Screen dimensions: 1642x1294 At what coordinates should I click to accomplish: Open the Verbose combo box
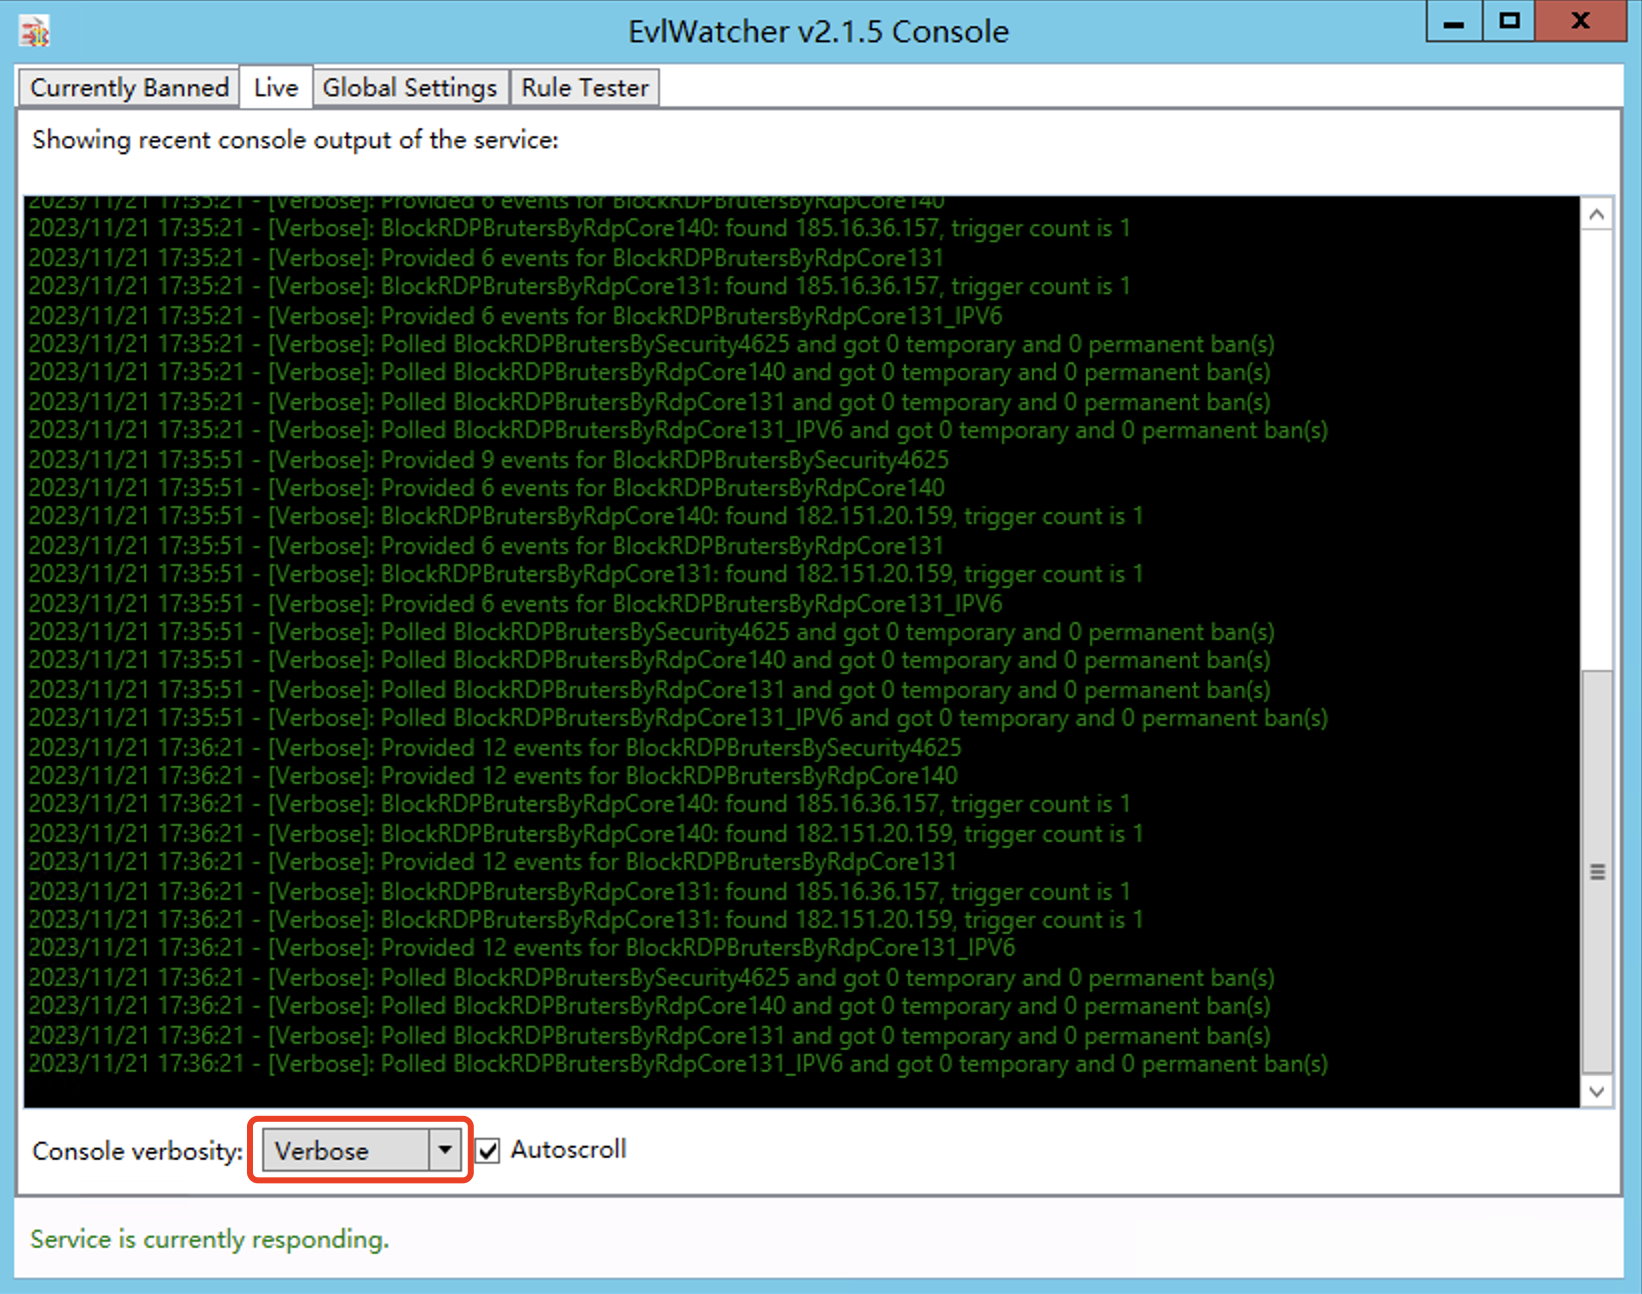pos(346,1151)
